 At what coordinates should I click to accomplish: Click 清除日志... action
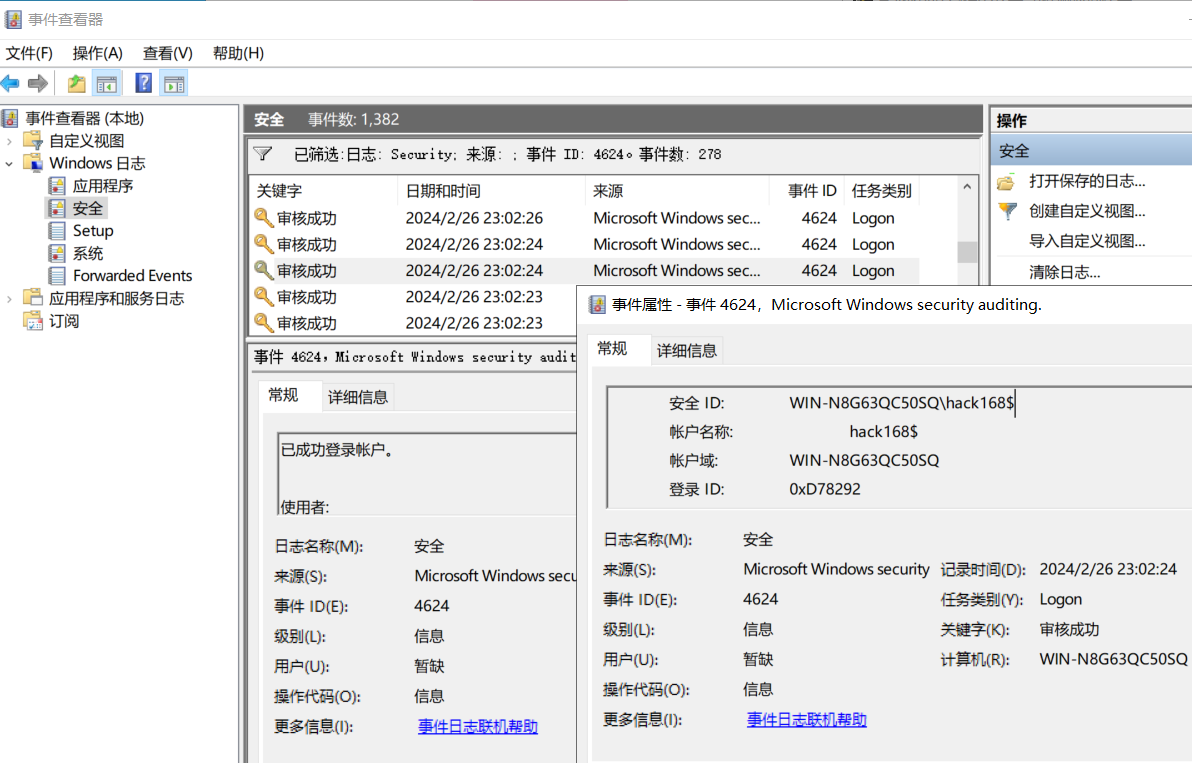[1064, 272]
